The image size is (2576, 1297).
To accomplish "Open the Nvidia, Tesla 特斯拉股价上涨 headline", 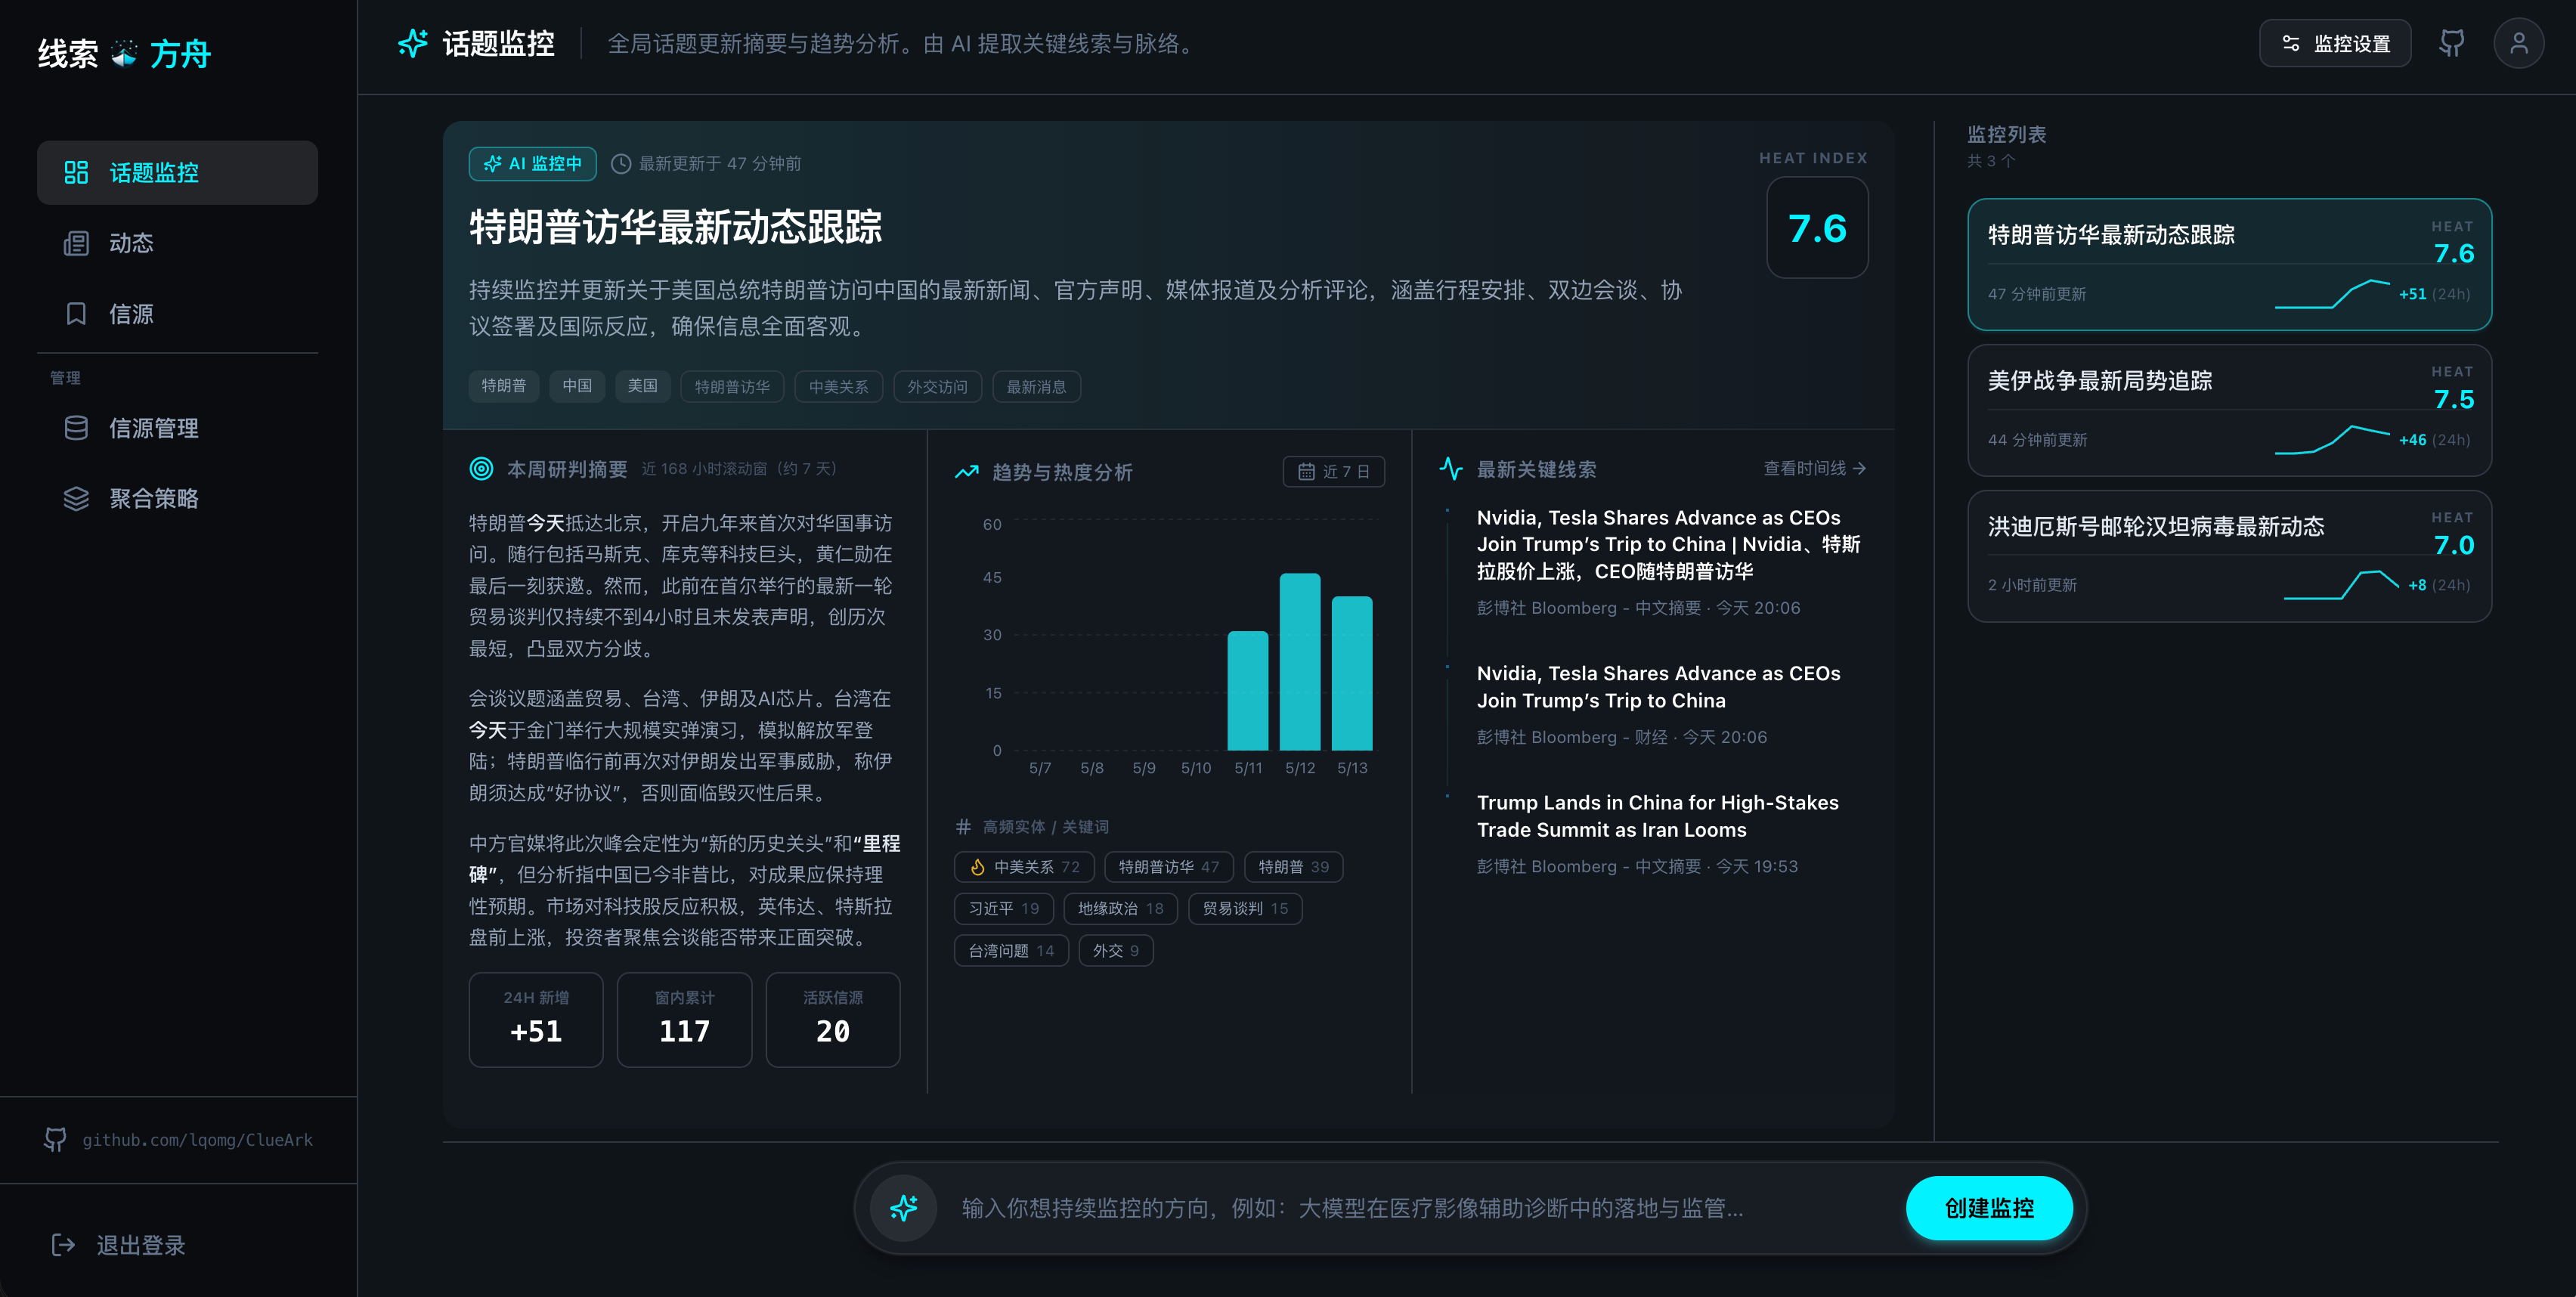I will [1668, 544].
